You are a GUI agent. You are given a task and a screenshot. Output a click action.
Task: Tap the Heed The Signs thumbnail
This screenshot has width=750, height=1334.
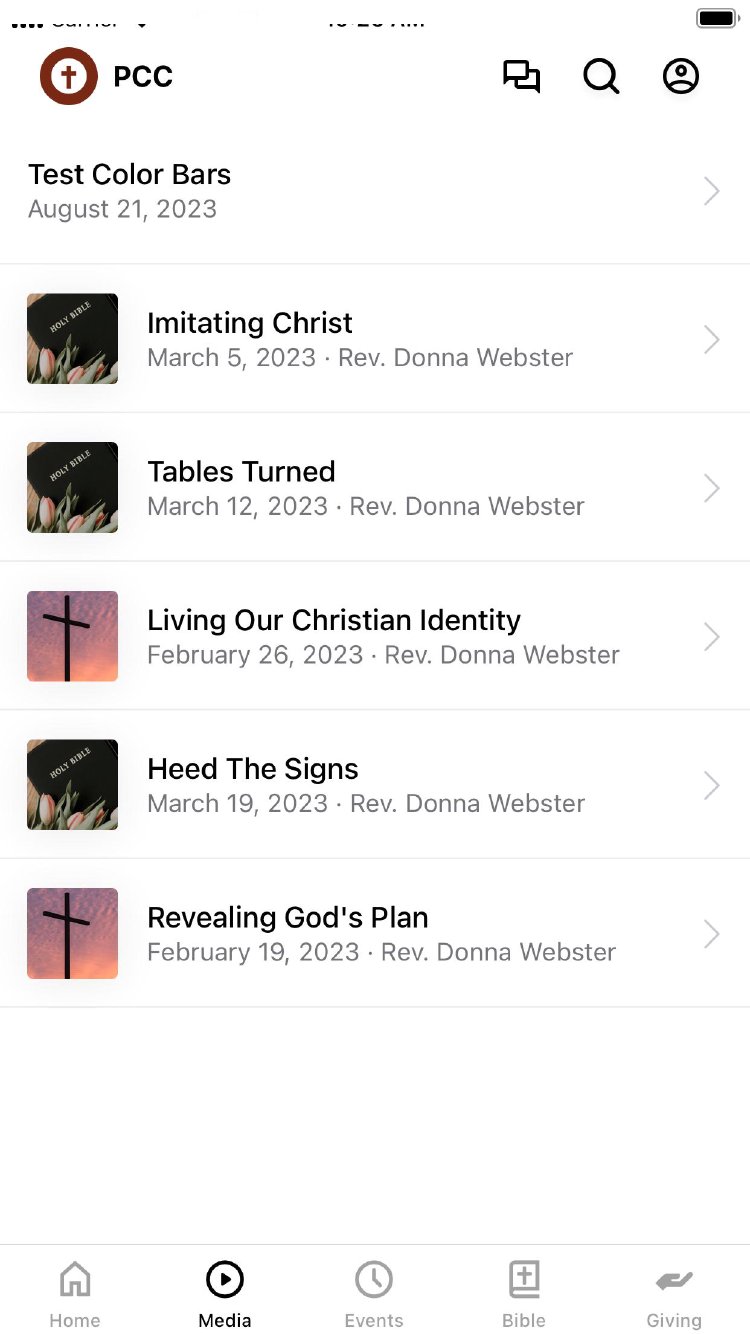tap(72, 785)
